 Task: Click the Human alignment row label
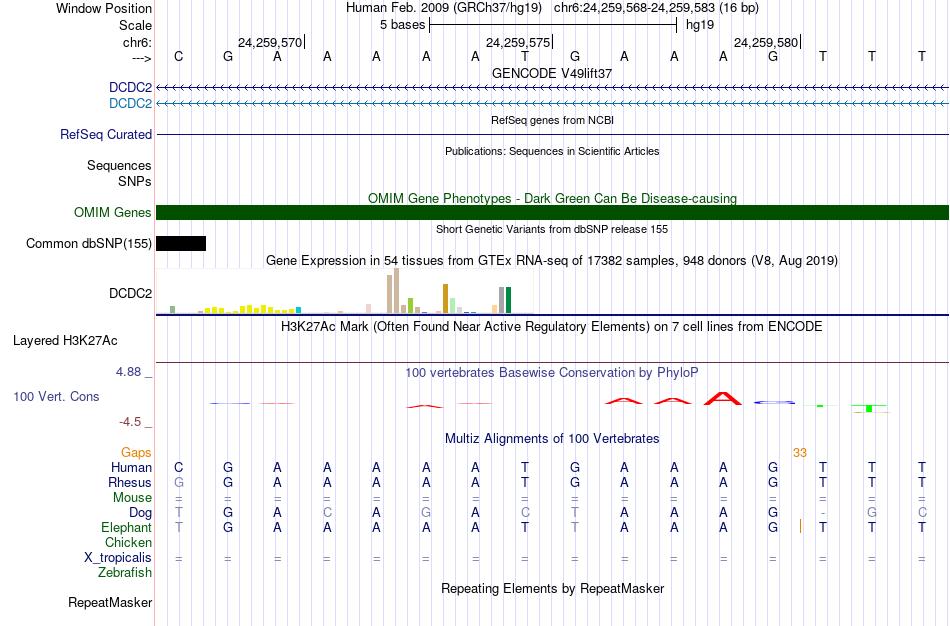click(x=131, y=467)
